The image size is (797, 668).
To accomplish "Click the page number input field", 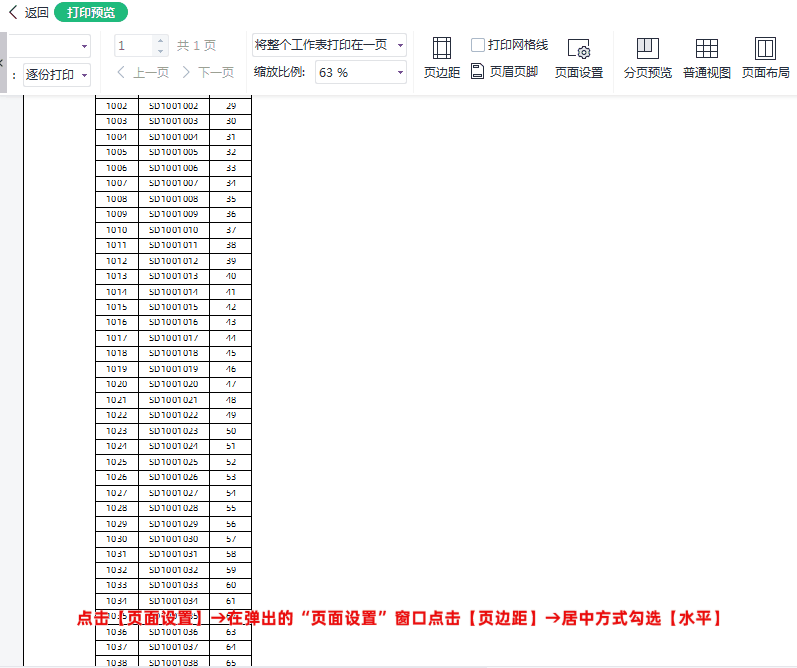I will coord(134,46).
